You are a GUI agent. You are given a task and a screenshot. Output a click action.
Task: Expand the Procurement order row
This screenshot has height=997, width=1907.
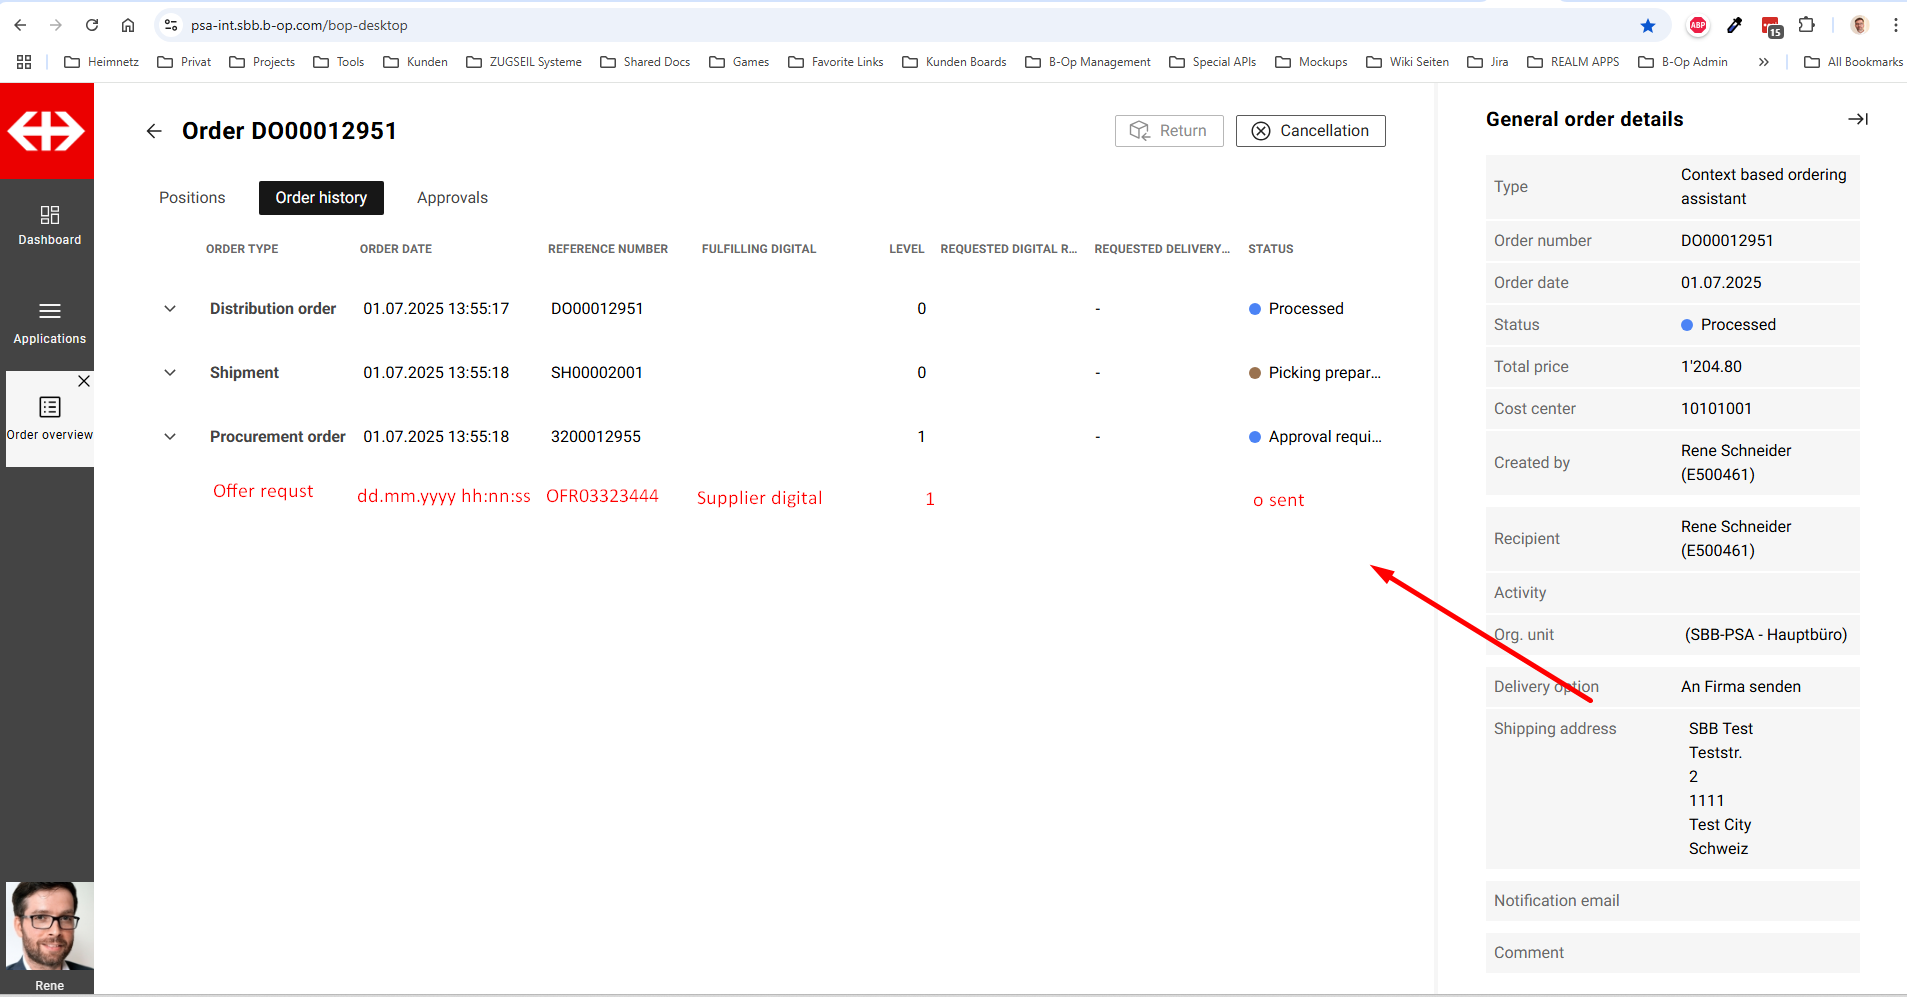tap(170, 437)
